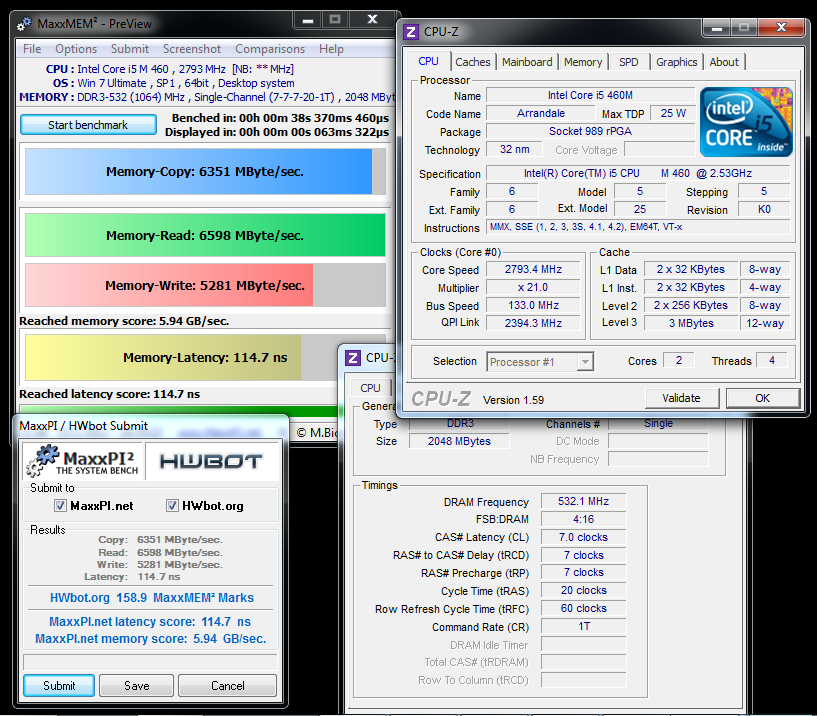This screenshot has width=817, height=716.
Task: Click the empty text field above Submit button
Action: [x=150, y=662]
